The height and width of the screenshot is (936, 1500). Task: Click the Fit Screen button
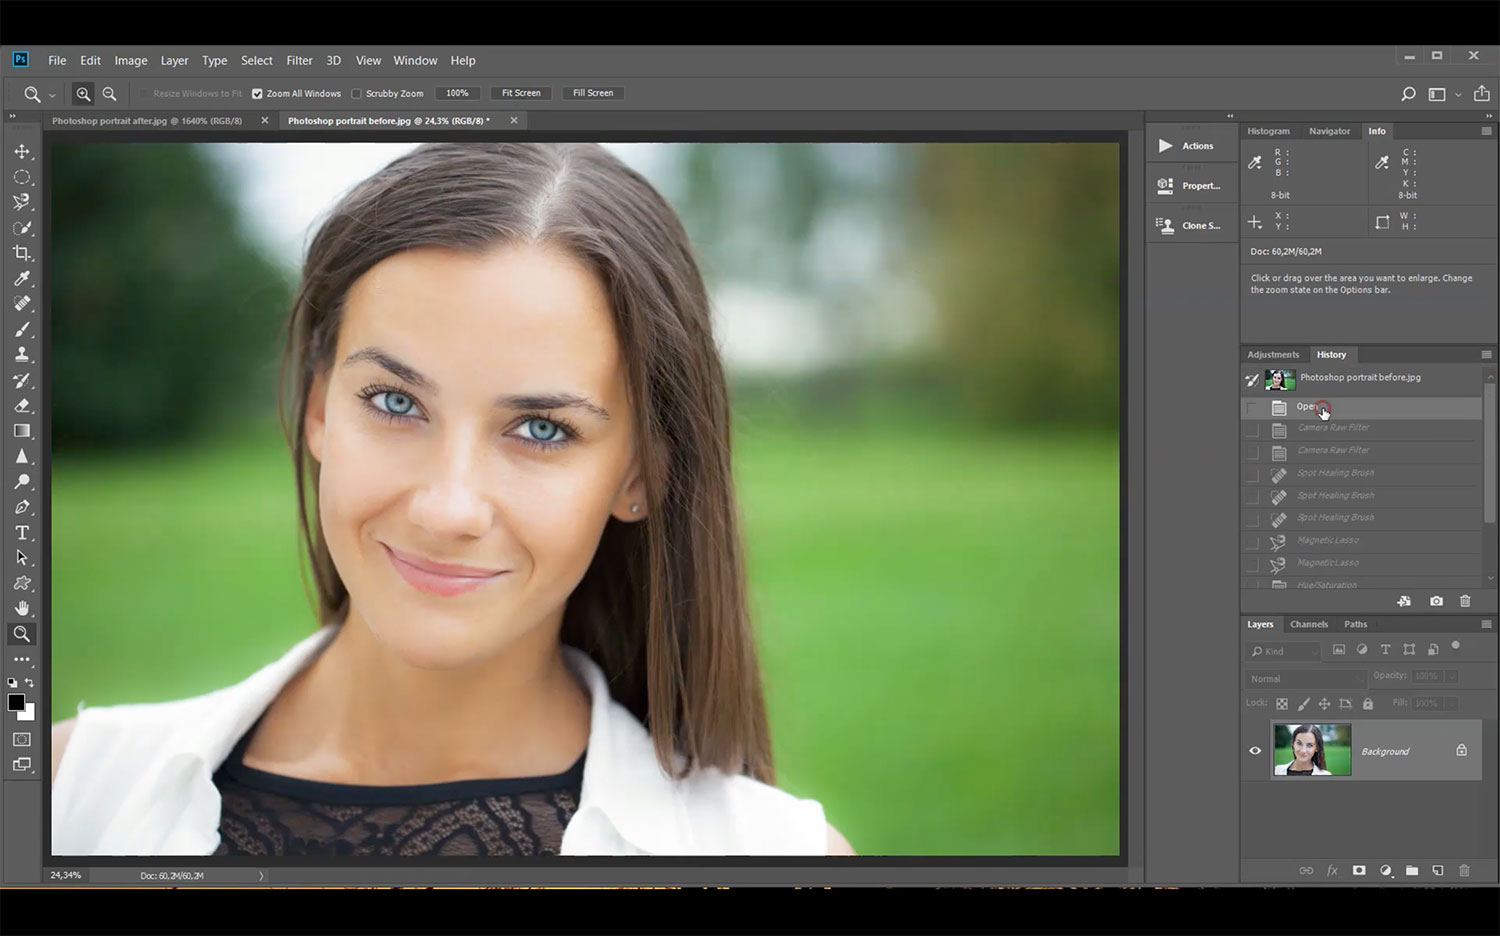(x=521, y=93)
